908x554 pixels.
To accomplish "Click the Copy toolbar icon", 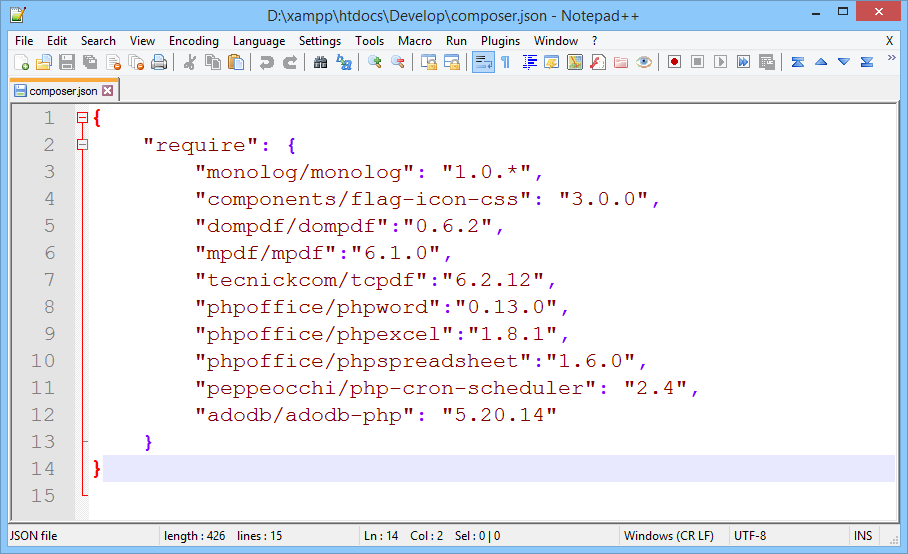I will coord(213,62).
